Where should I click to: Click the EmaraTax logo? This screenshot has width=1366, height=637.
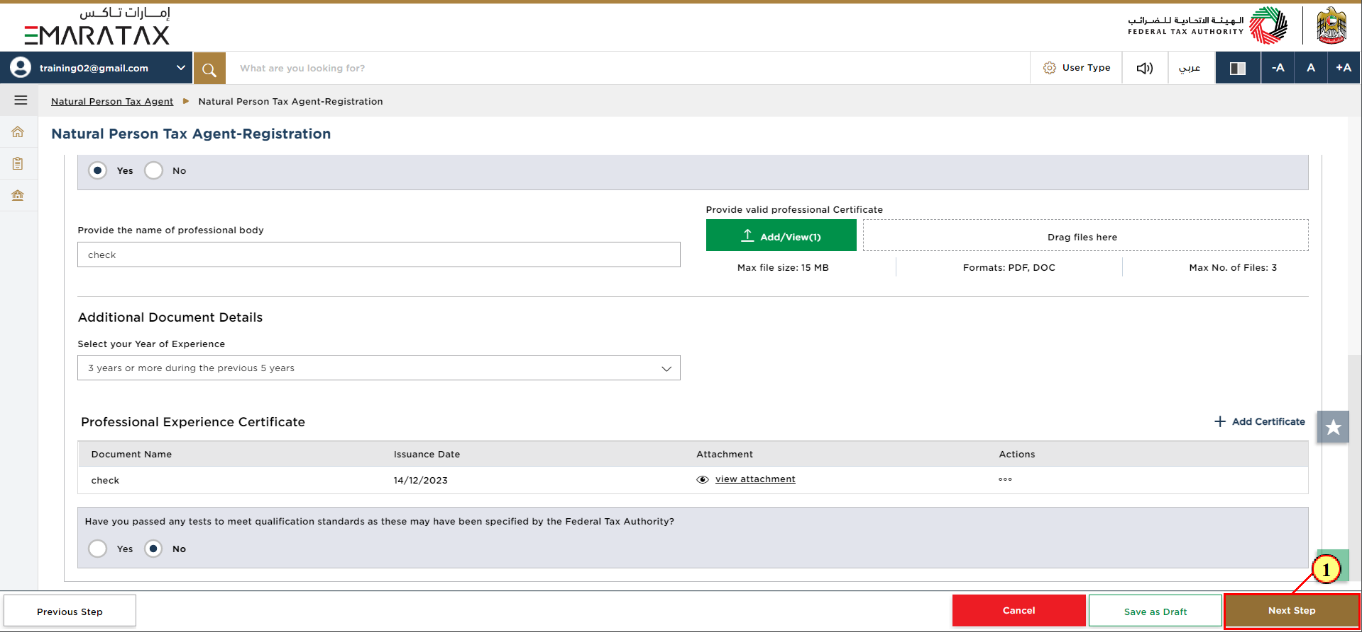(x=97, y=27)
